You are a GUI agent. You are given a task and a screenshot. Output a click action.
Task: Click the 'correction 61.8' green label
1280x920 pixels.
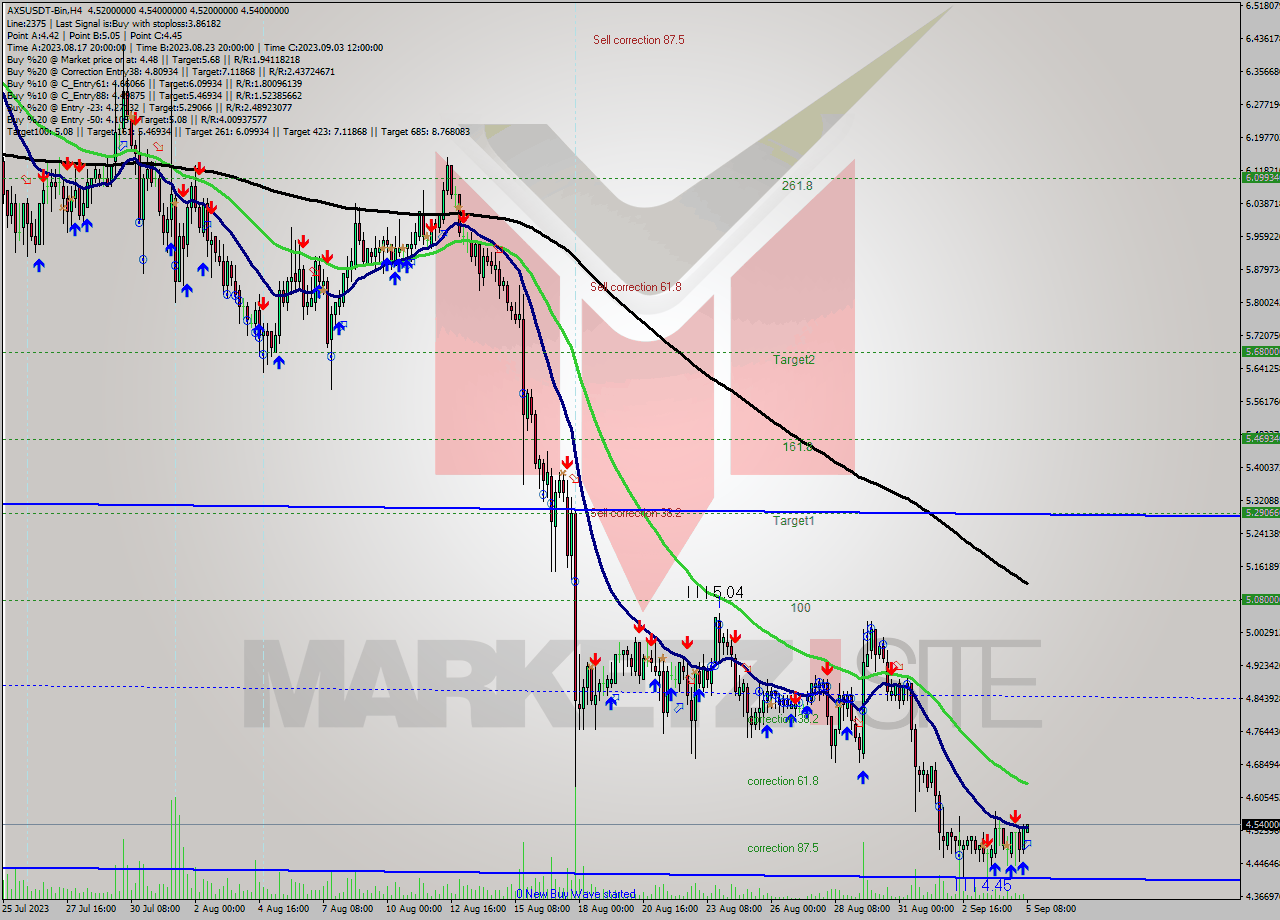(x=783, y=781)
